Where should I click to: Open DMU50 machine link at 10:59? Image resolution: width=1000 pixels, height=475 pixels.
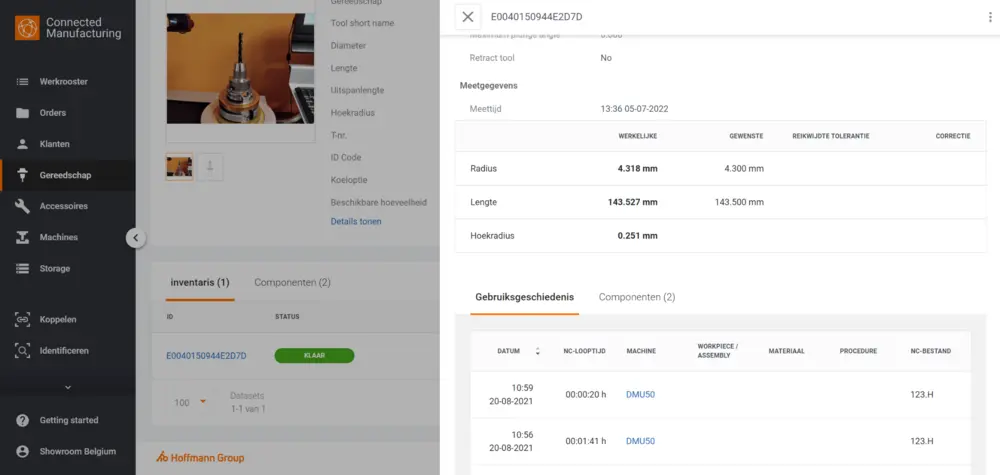pos(640,395)
